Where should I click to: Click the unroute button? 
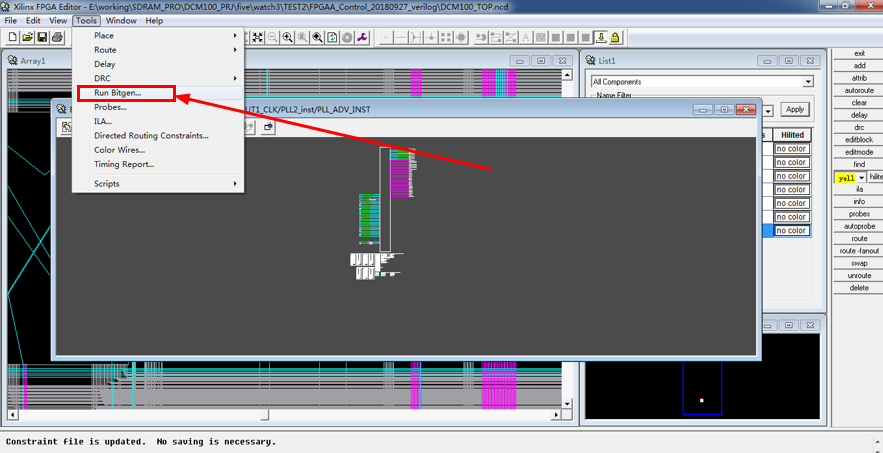point(859,276)
